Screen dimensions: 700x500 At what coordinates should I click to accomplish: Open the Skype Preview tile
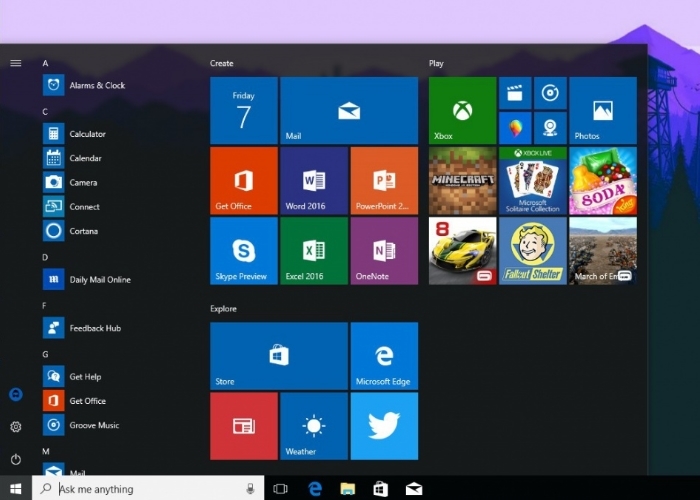click(244, 251)
